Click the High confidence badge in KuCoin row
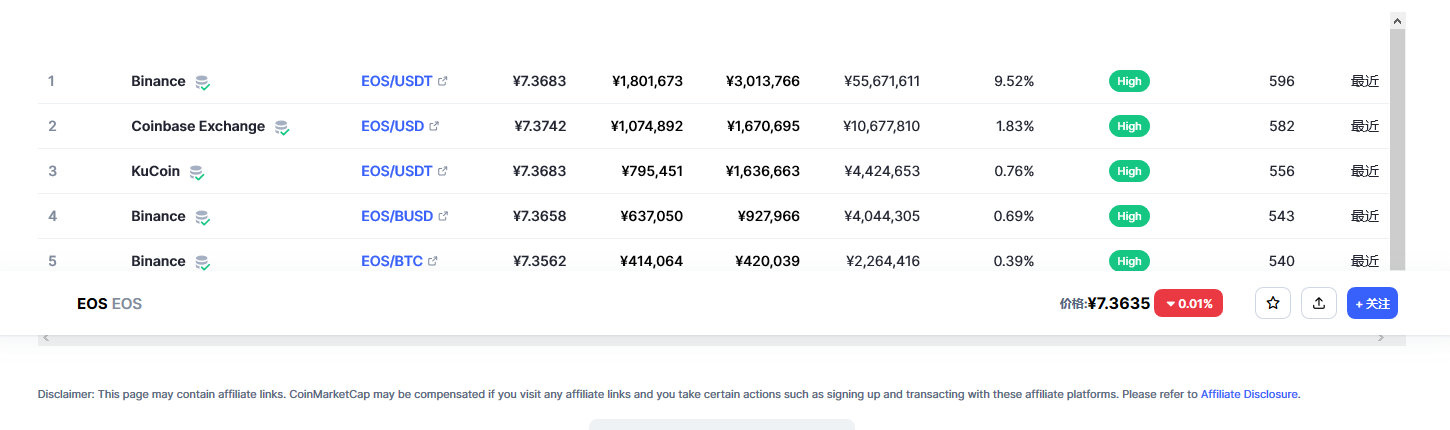The height and width of the screenshot is (430, 1450). (x=1129, y=171)
